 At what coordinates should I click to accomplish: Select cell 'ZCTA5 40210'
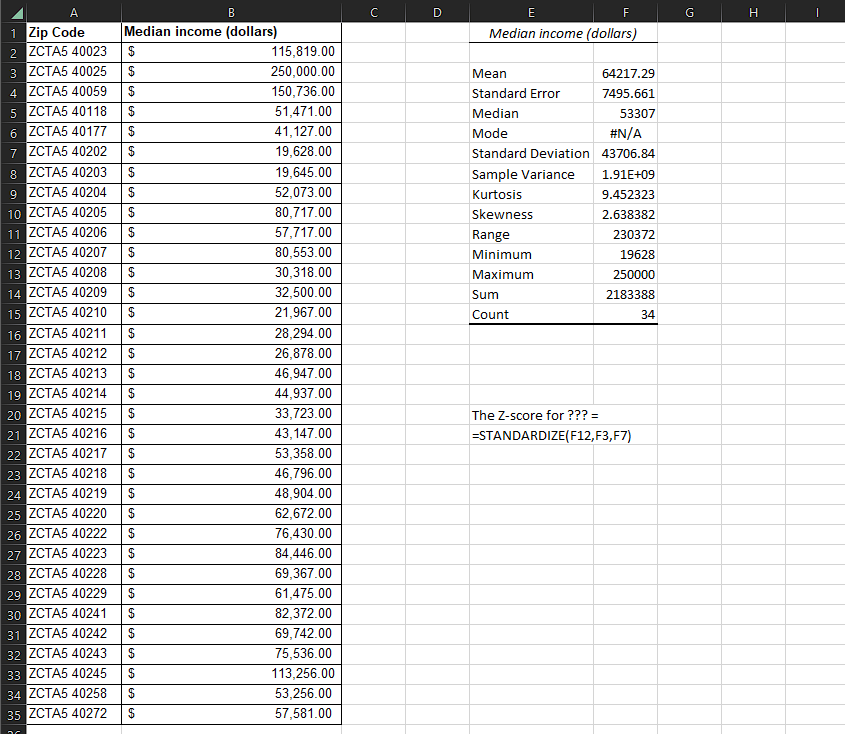(x=74, y=313)
